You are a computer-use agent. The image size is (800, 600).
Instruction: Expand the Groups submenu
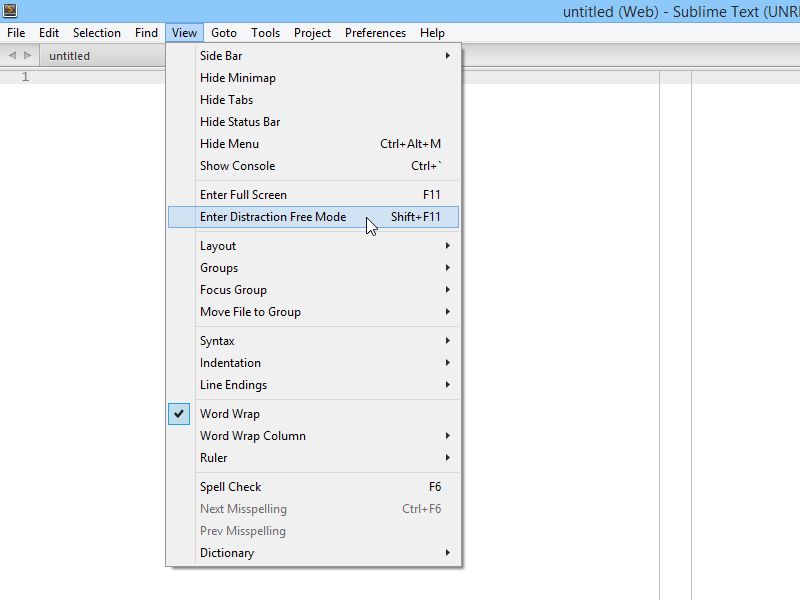pyautogui.click(x=313, y=268)
